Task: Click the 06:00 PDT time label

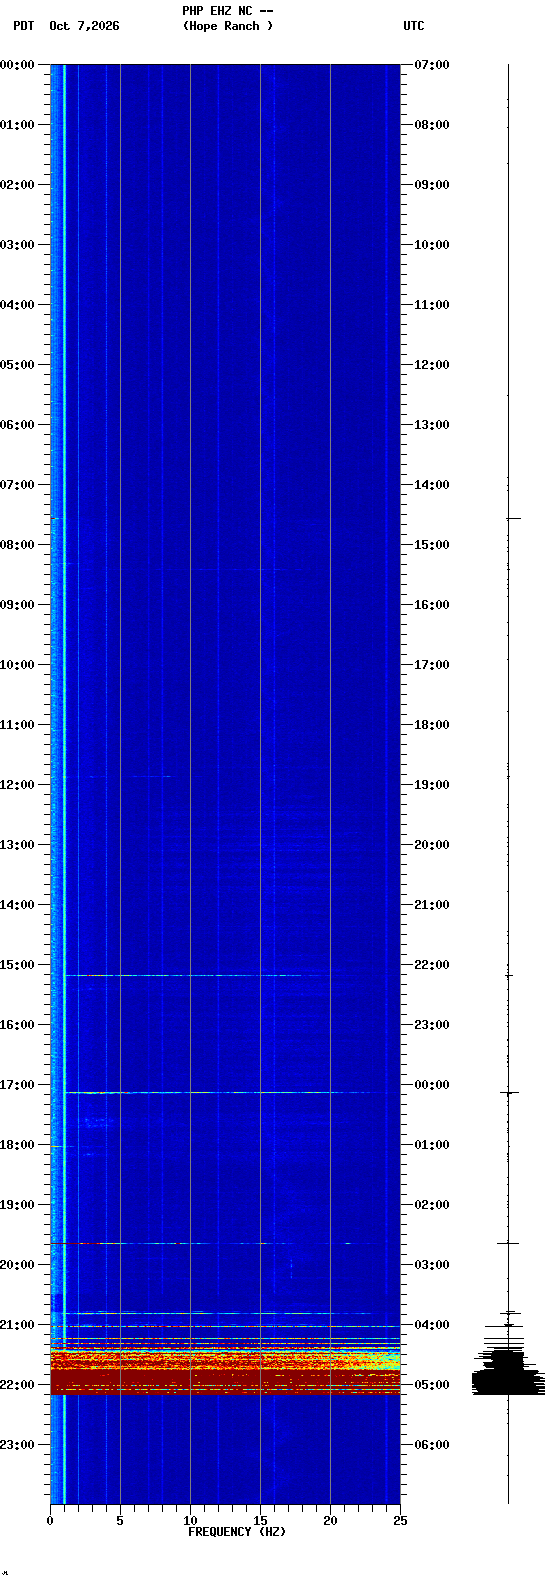Action: (x=17, y=425)
